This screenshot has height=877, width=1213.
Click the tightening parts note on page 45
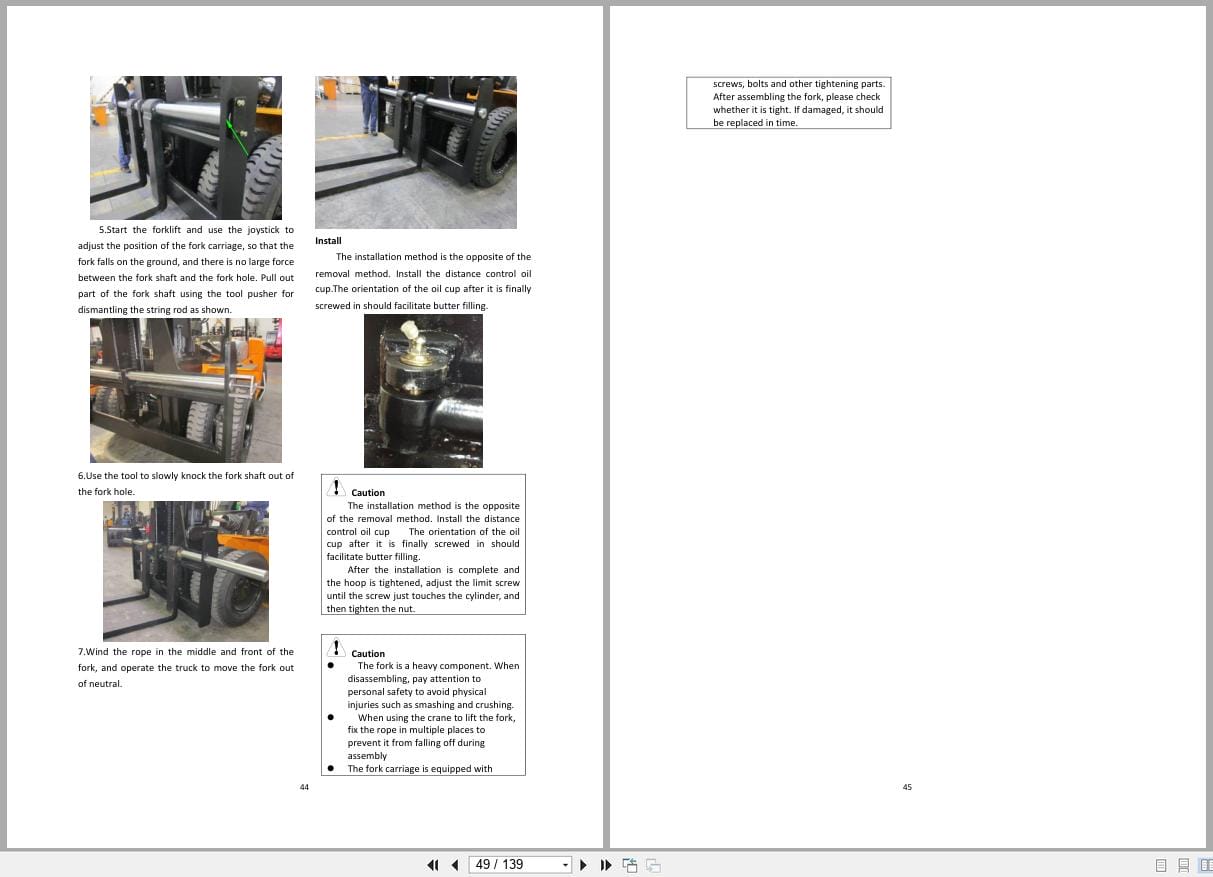(x=789, y=103)
